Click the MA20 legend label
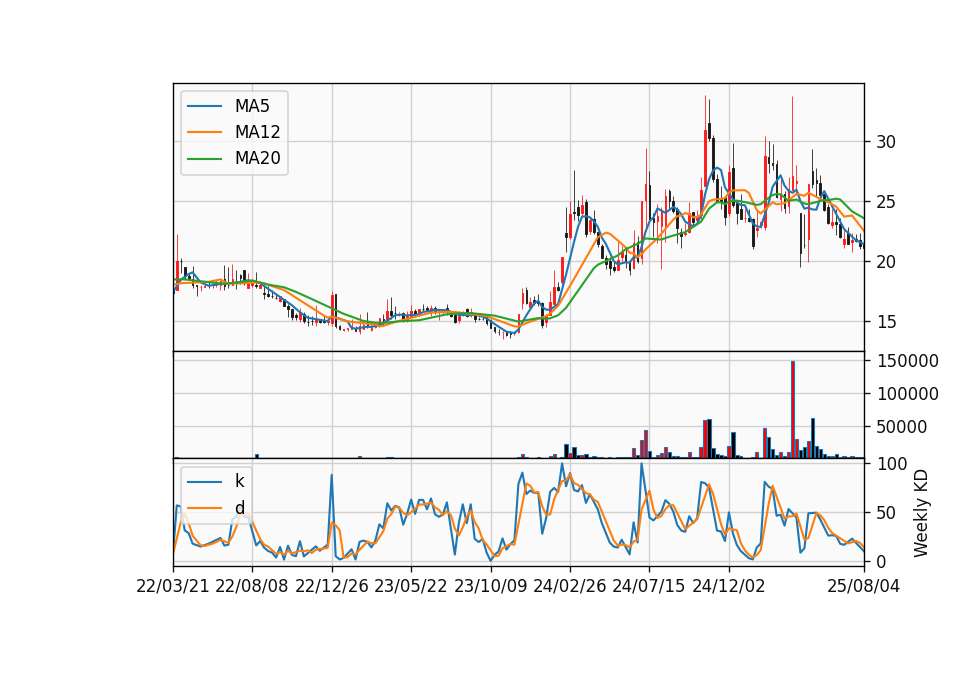960x690 pixels. click(257, 158)
